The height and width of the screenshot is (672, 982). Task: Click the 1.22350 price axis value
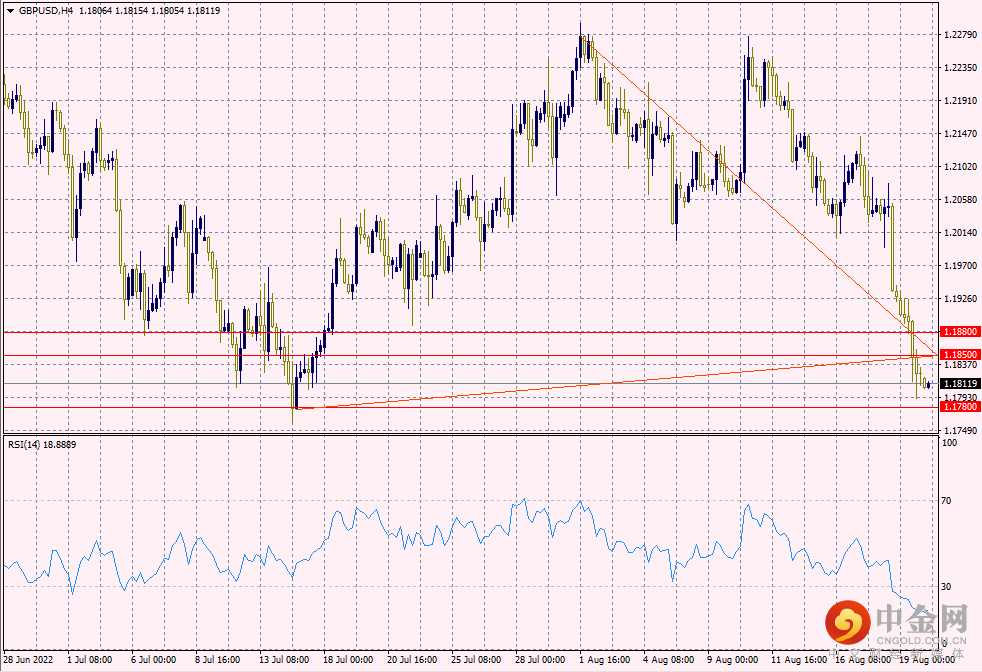960,68
